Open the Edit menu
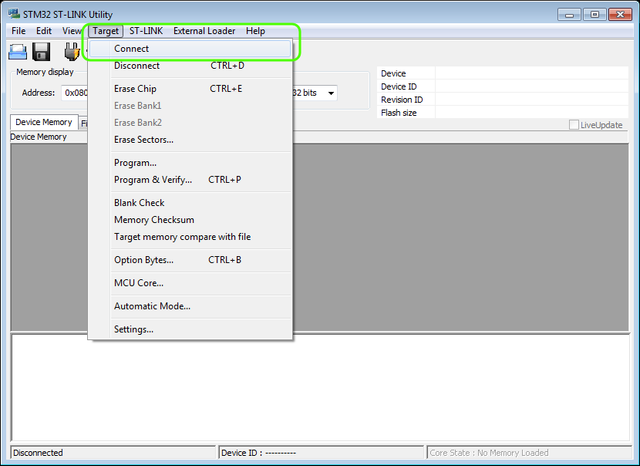The width and height of the screenshot is (640, 466). (x=44, y=31)
